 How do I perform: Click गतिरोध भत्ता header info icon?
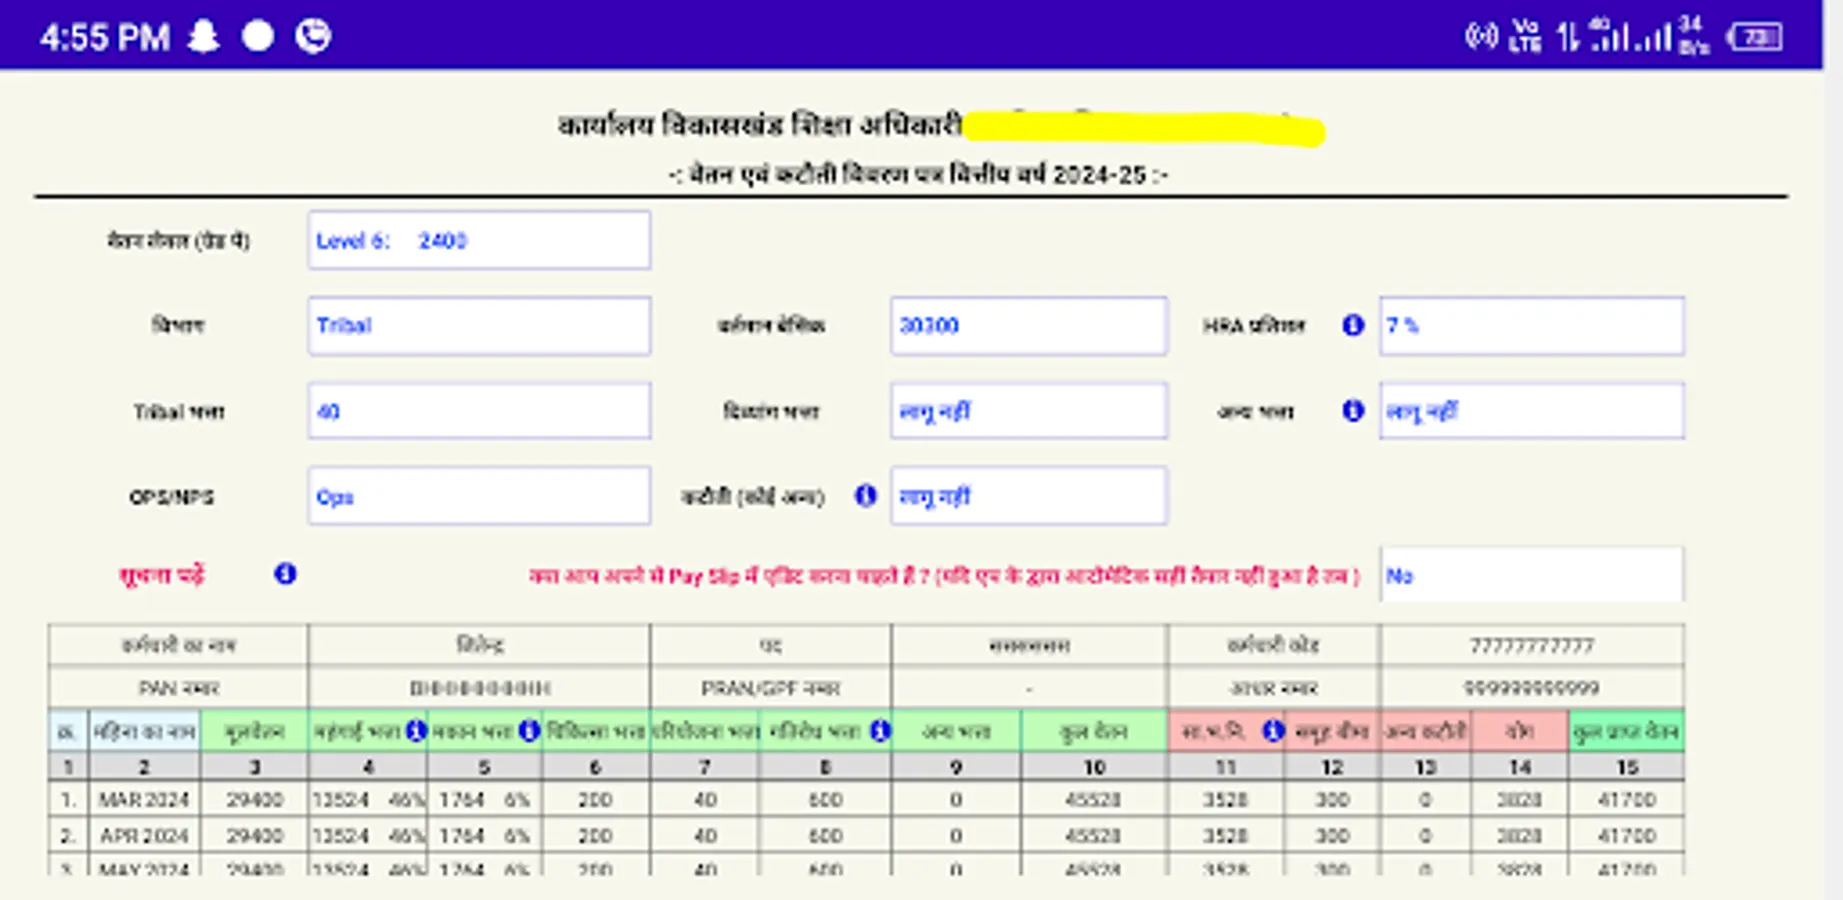point(880,731)
